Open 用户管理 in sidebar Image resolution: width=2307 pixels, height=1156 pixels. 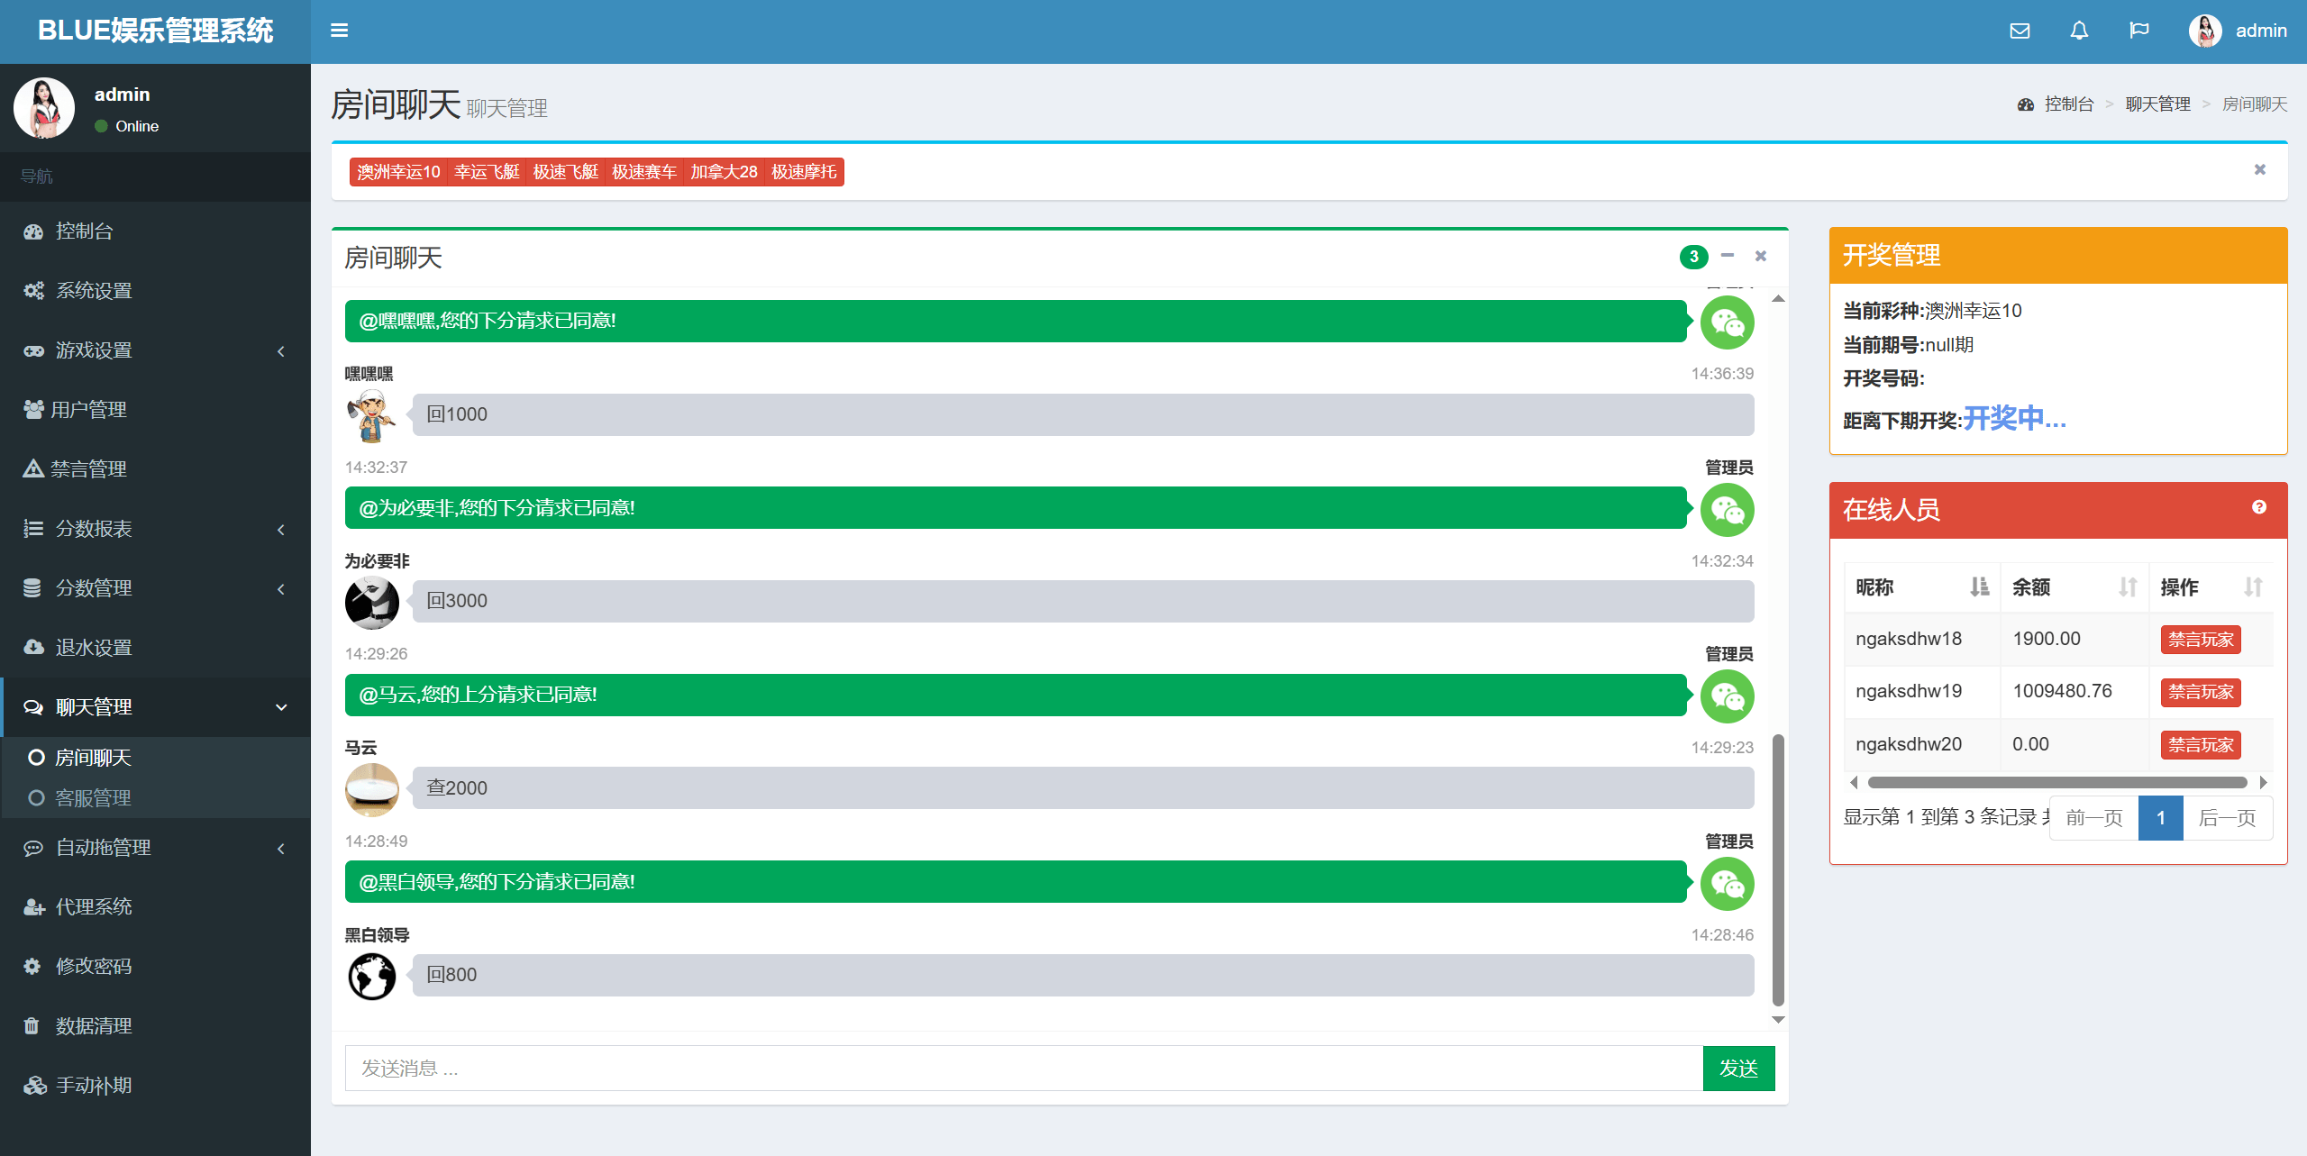pyautogui.click(x=89, y=410)
